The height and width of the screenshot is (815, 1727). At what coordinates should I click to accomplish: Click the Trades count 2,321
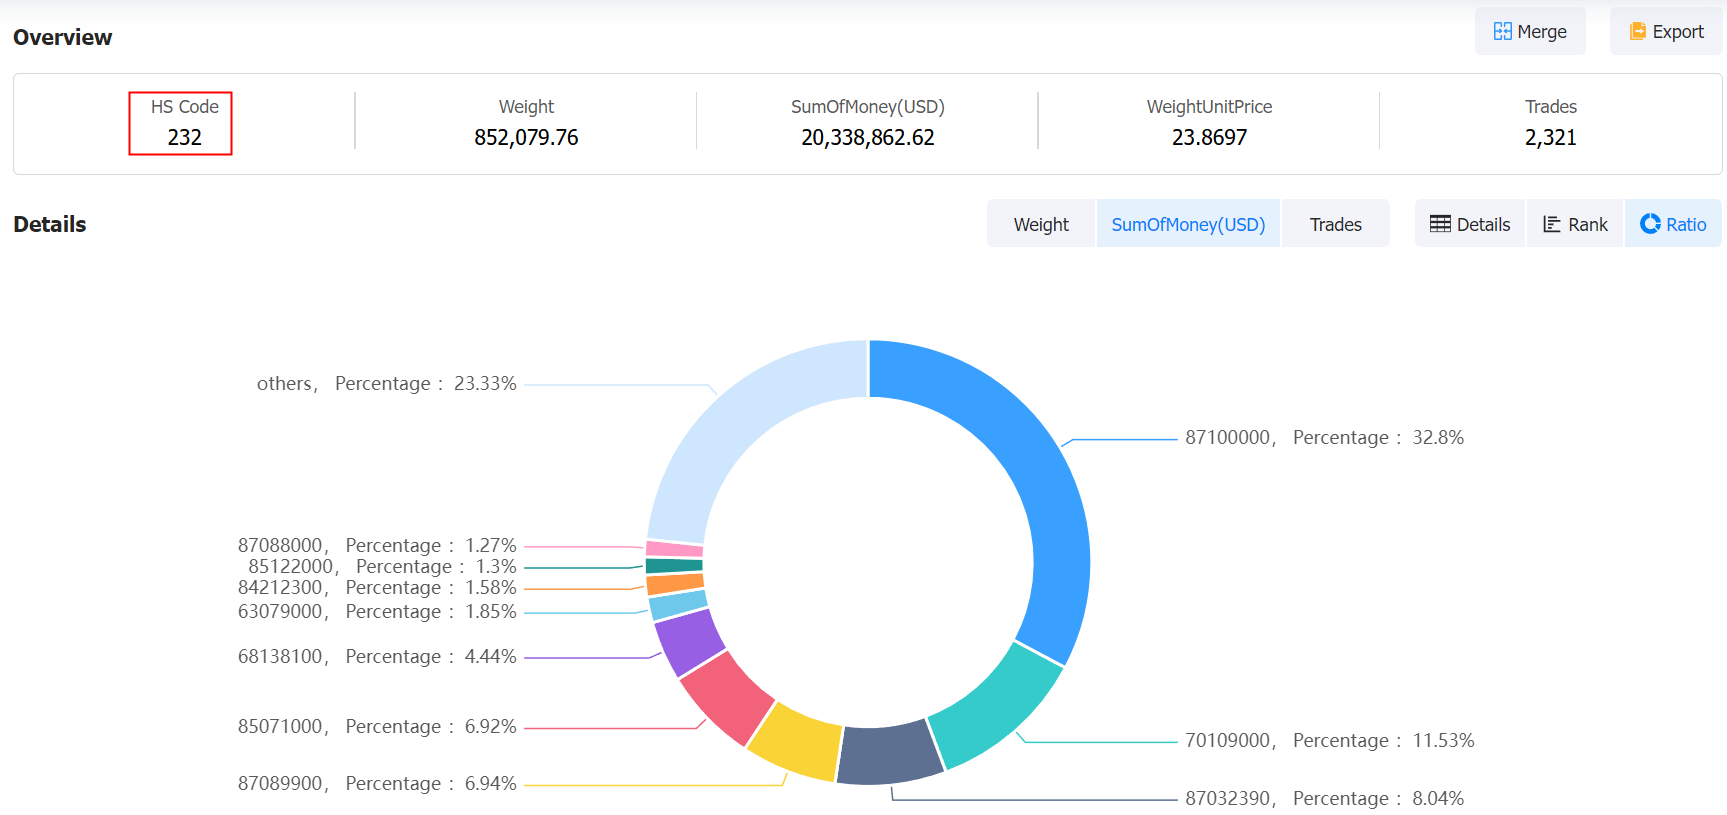coord(1550,138)
